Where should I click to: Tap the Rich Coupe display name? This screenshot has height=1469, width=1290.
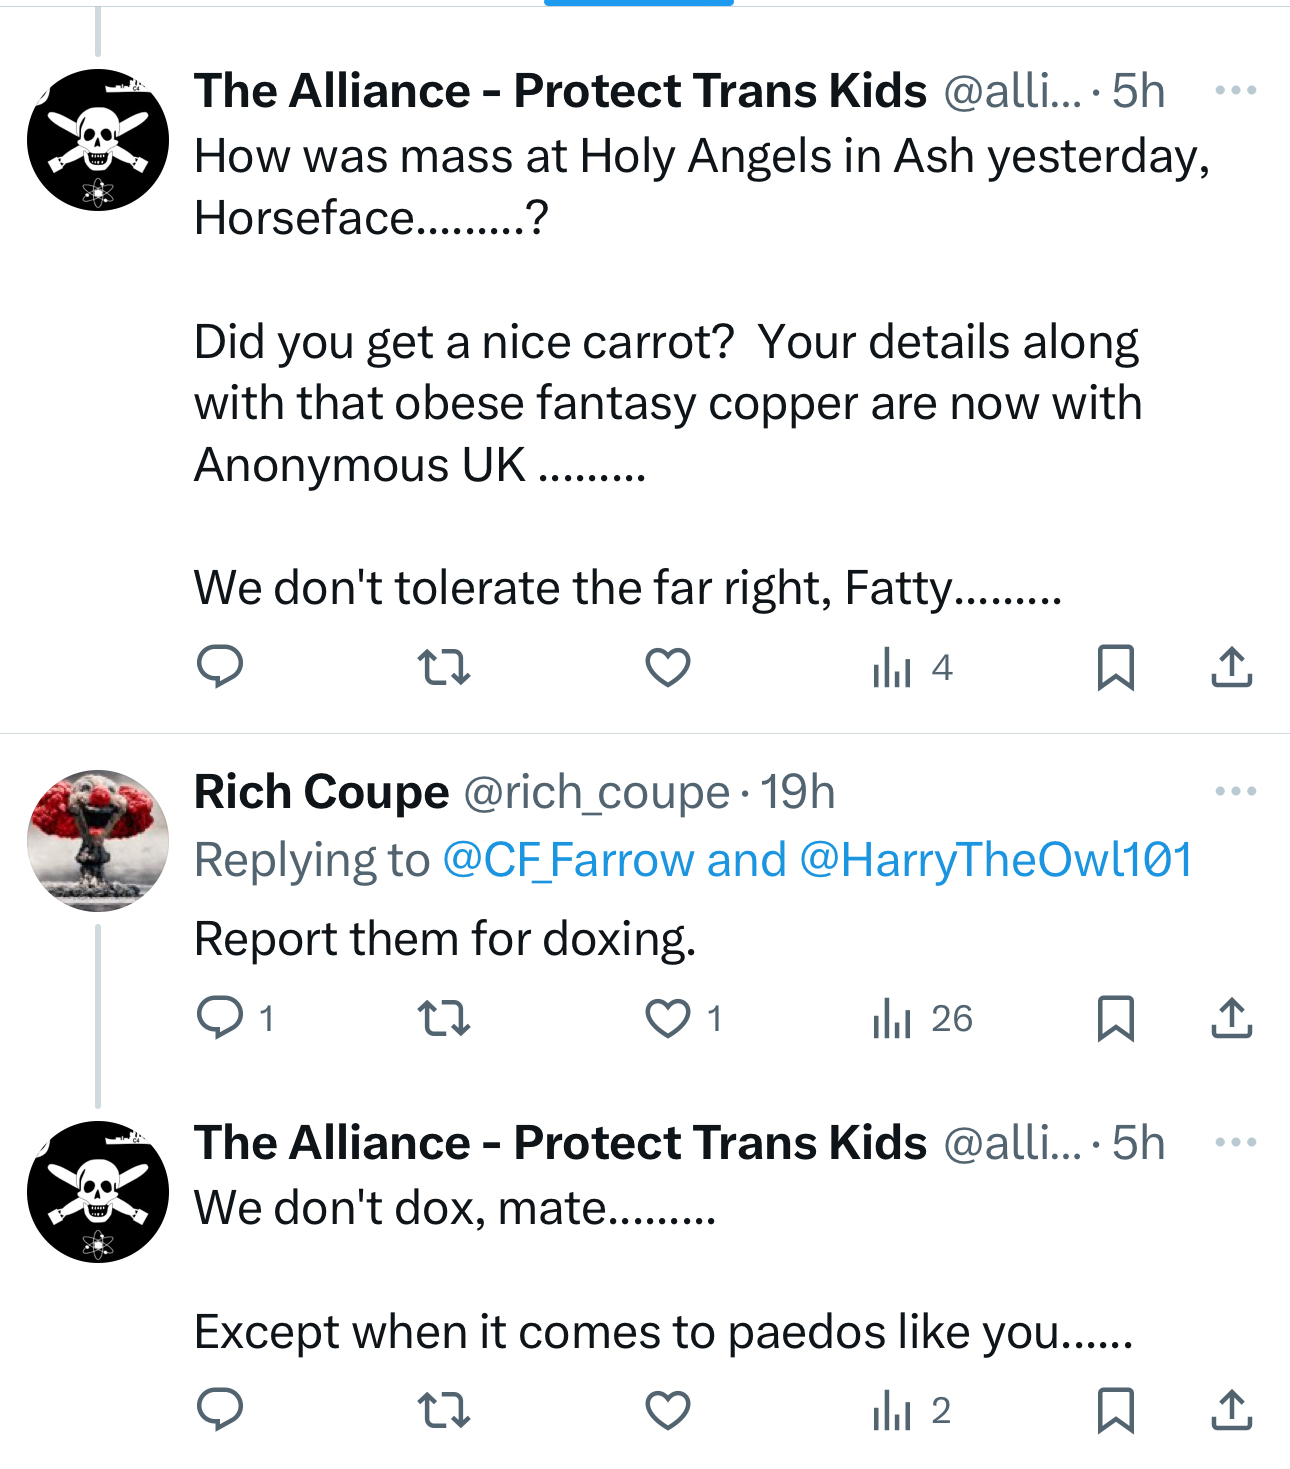pyautogui.click(x=321, y=792)
